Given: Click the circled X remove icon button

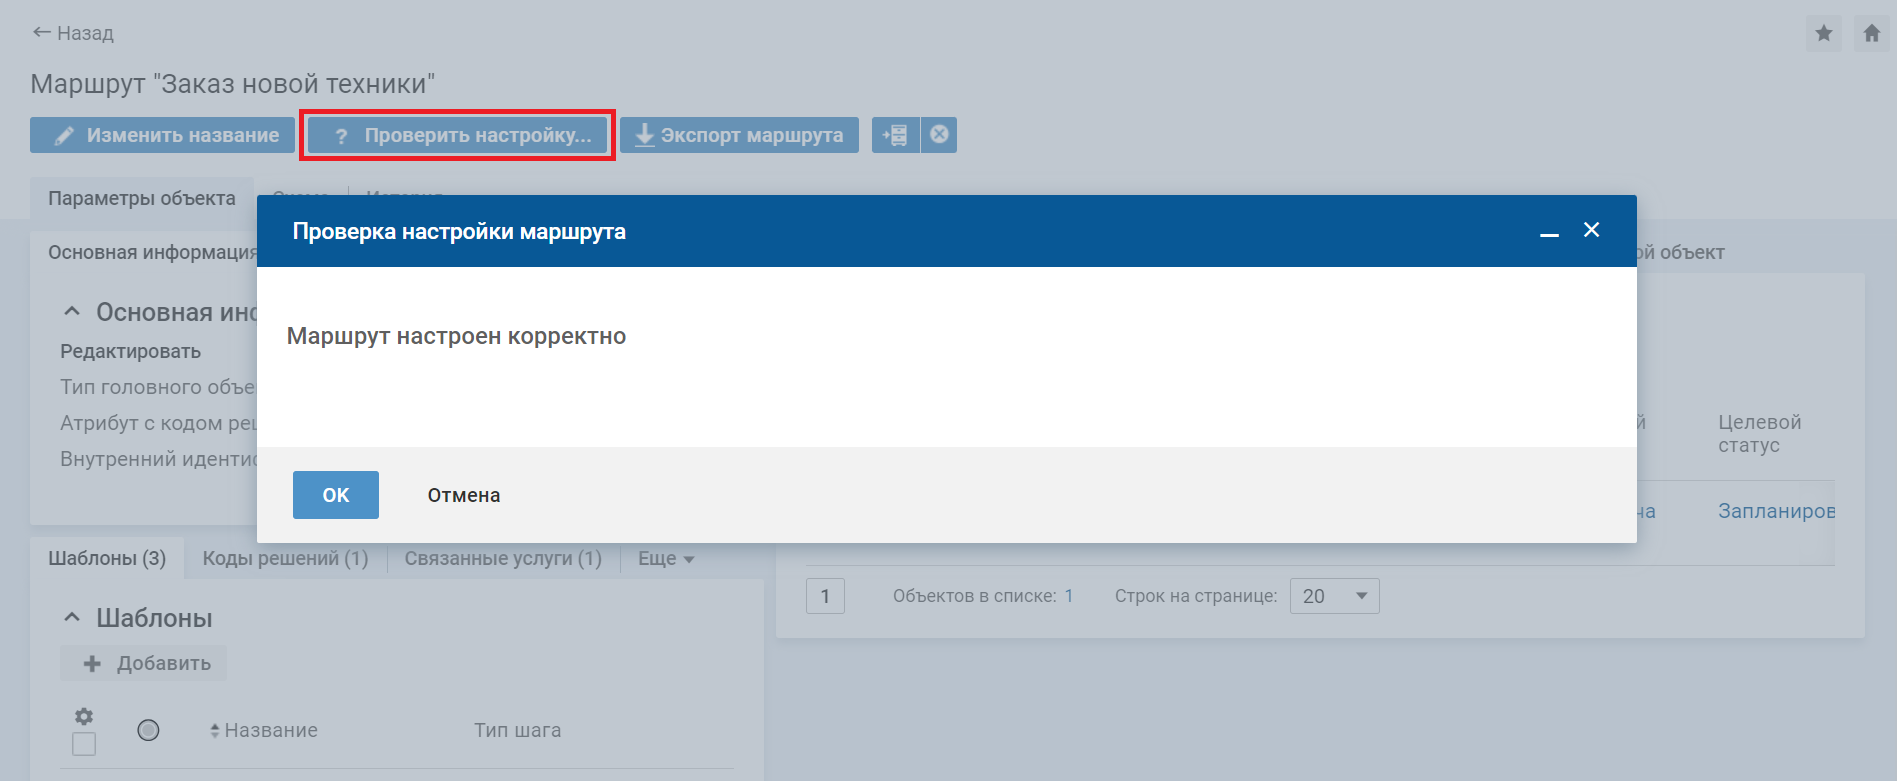Looking at the screenshot, I should [939, 135].
